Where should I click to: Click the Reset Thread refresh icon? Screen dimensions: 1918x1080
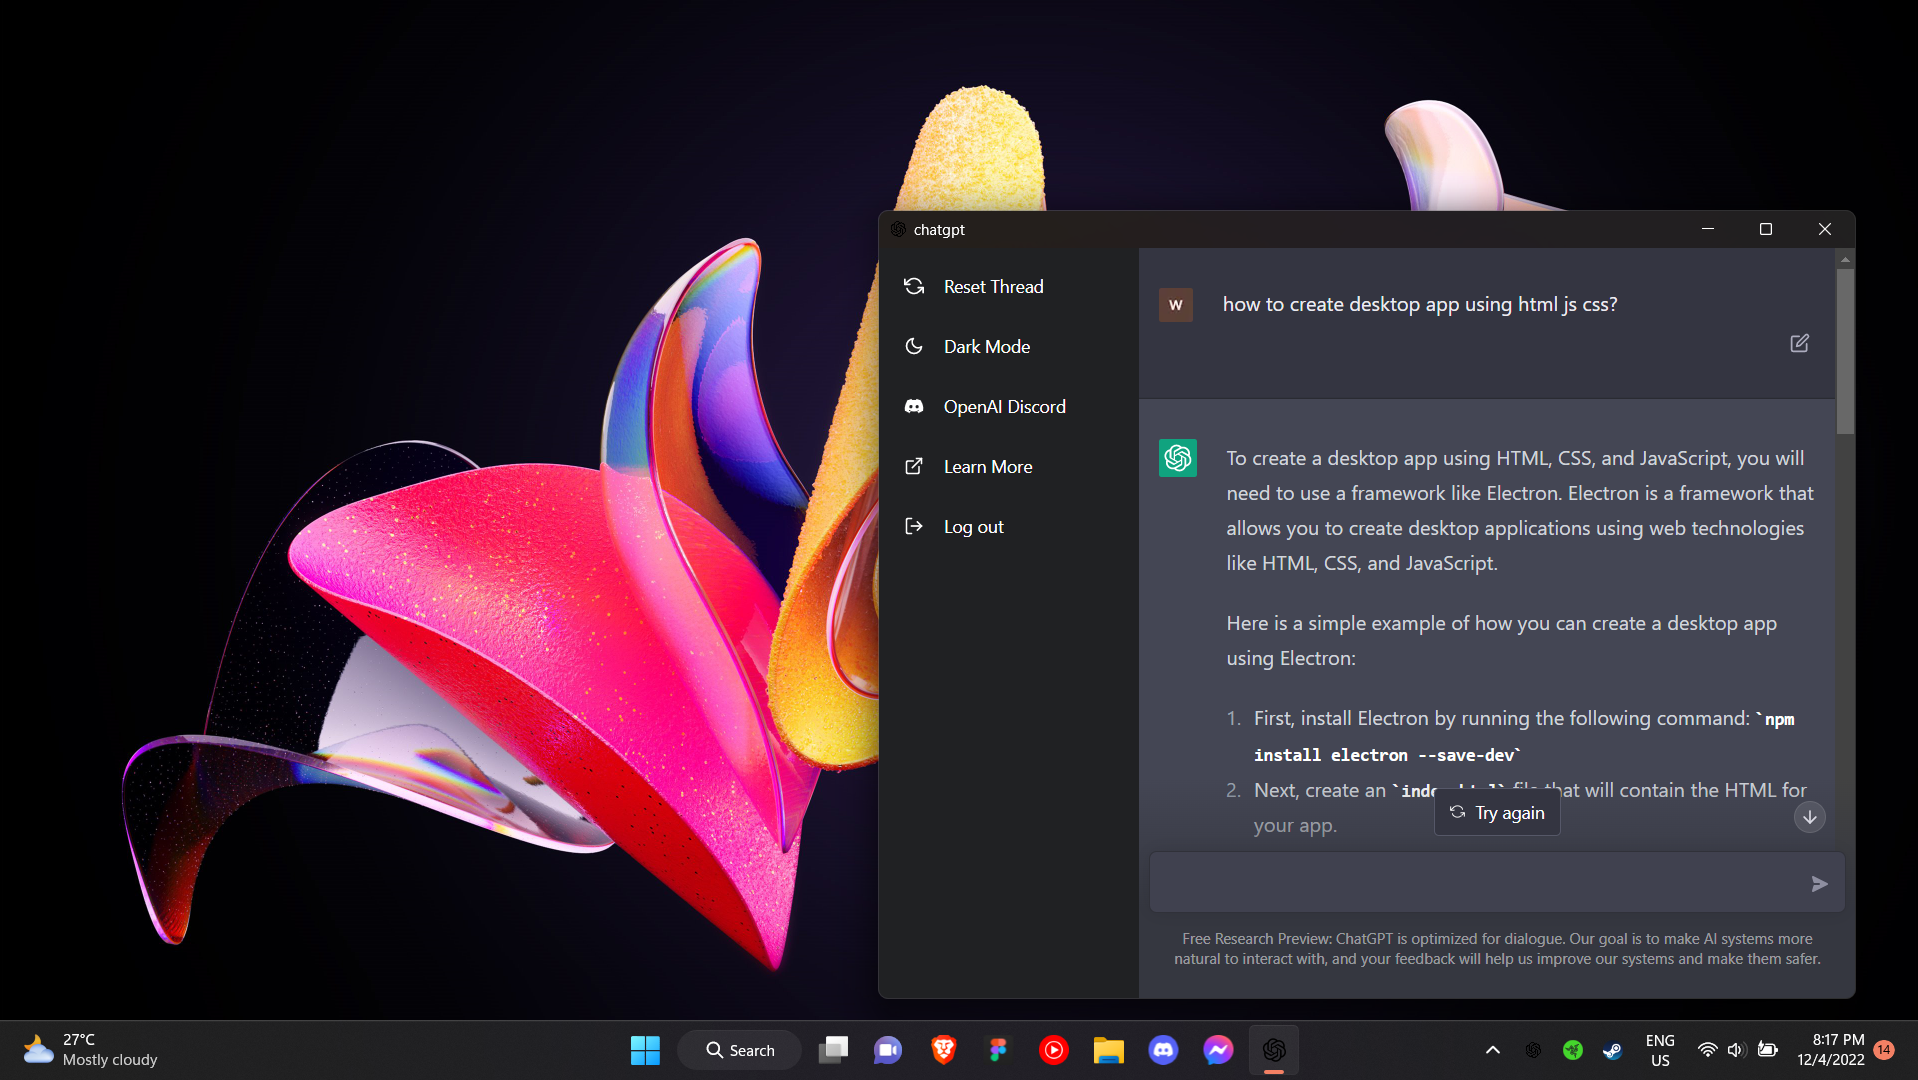click(x=914, y=287)
